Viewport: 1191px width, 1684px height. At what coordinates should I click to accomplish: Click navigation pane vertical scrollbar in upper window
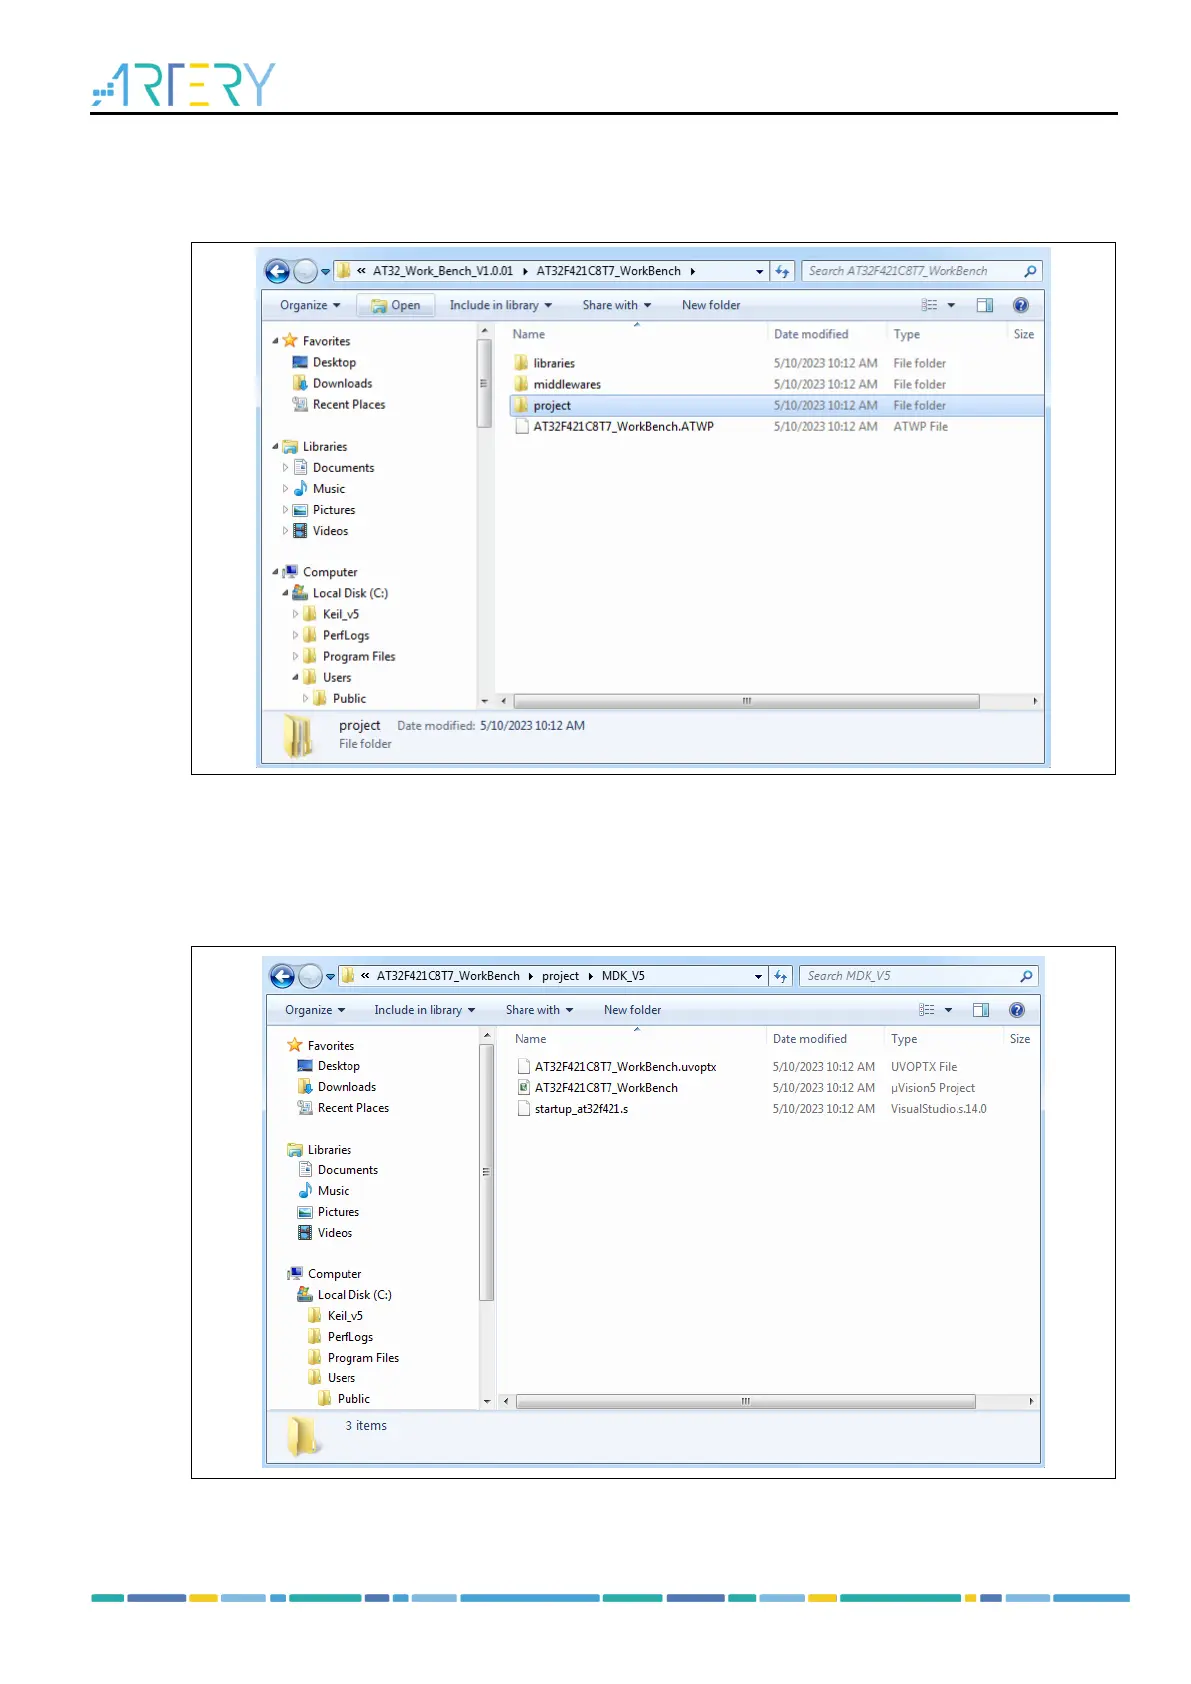484,384
